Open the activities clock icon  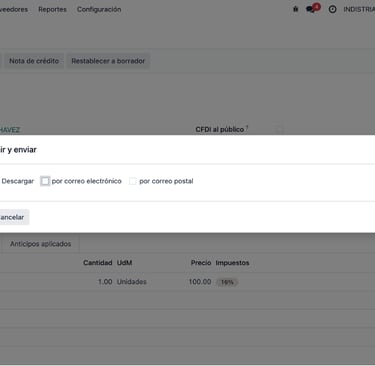coord(332,9)
